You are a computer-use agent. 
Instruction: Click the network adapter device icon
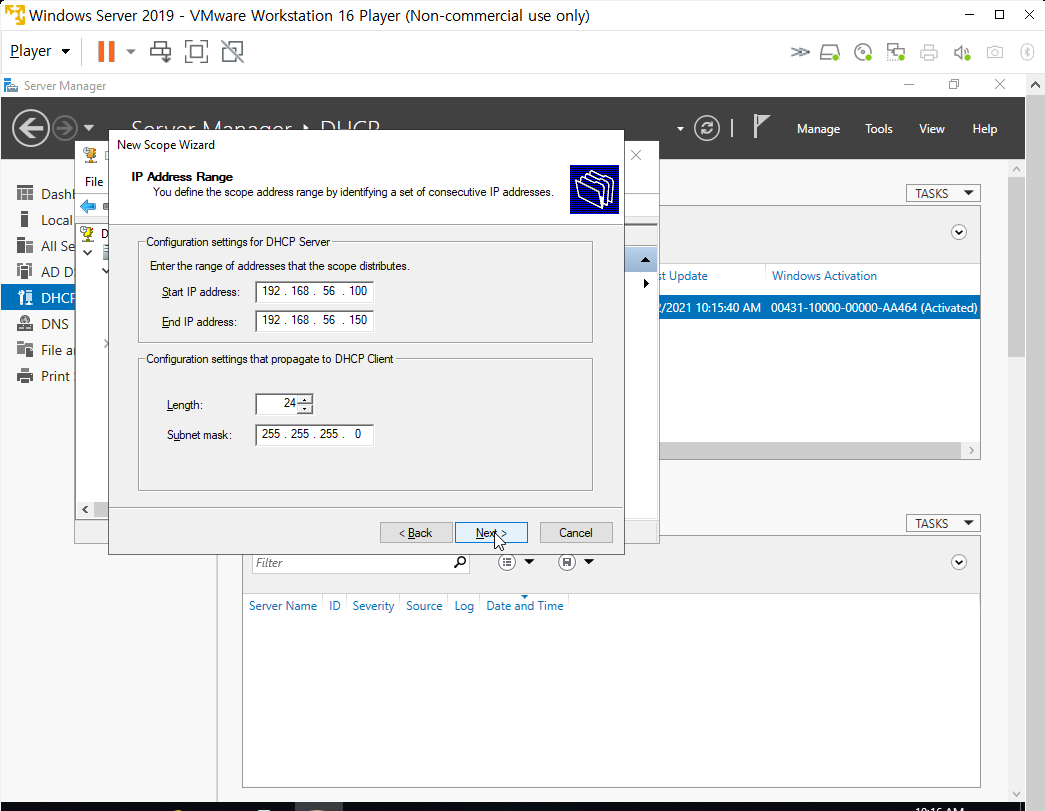(895, 52)
